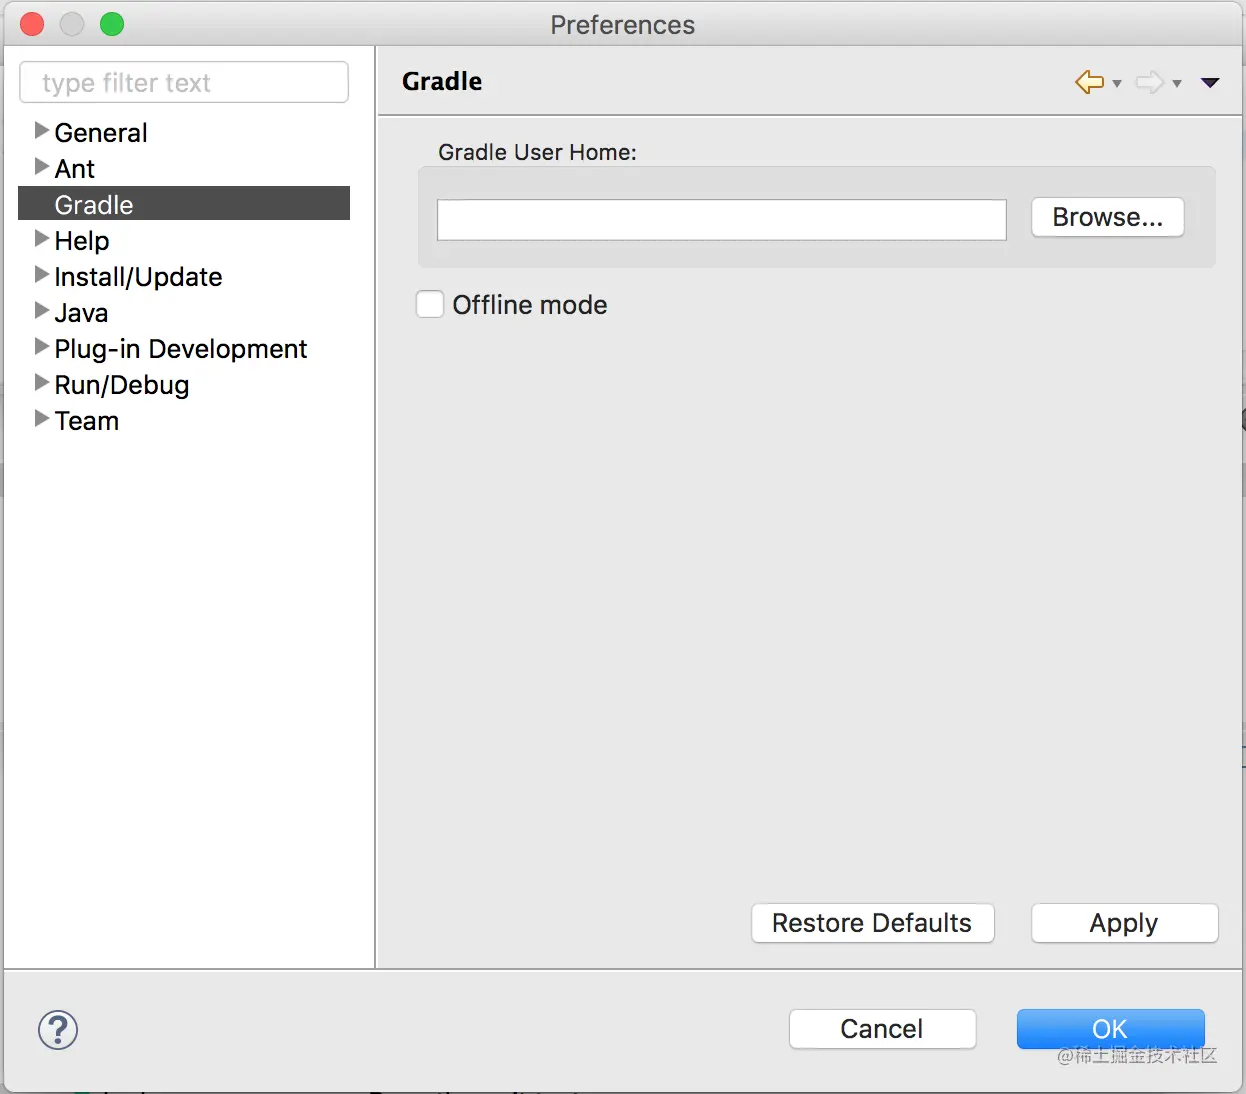The height and width of the screenshot is (1094, 1246).
Task: Expand the Team preferences node
Action: [x=42, y=418]
